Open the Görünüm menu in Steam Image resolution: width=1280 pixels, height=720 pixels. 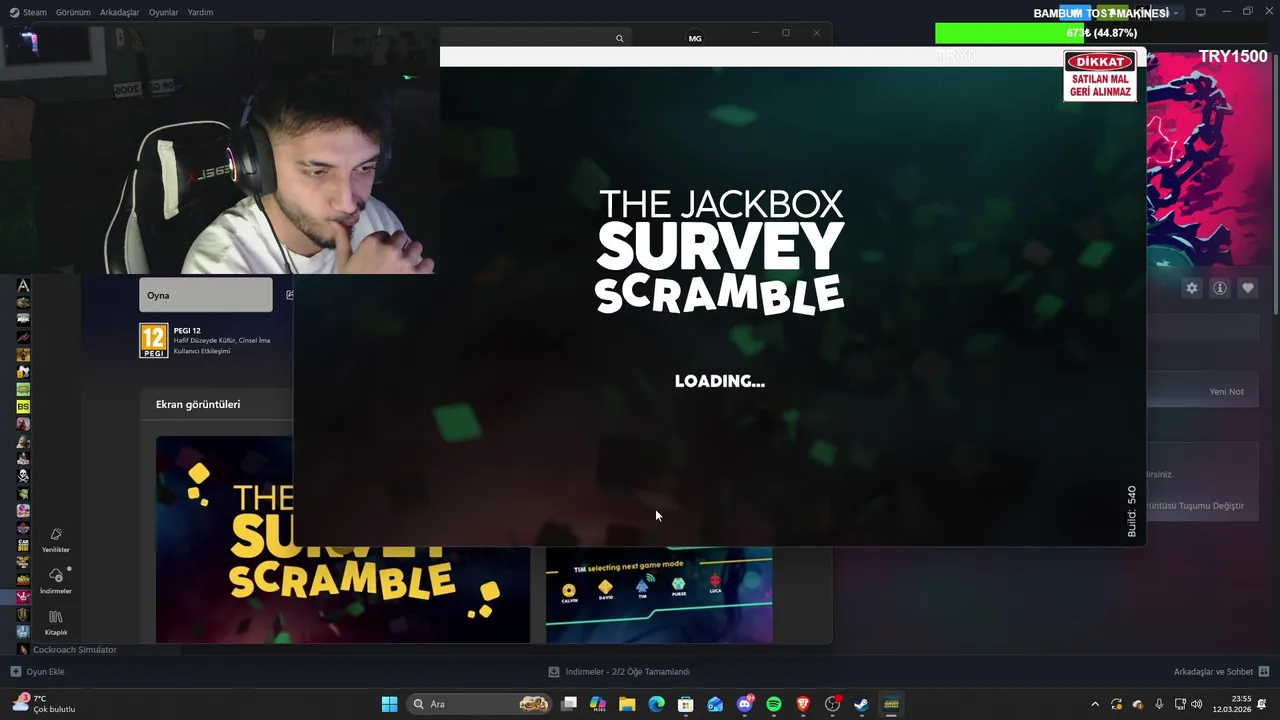73,12
